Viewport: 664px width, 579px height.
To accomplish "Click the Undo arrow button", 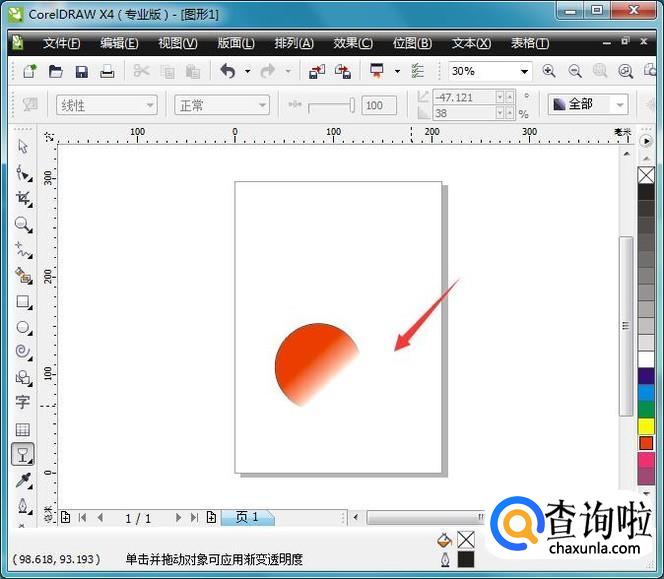I will pos(227,72).
